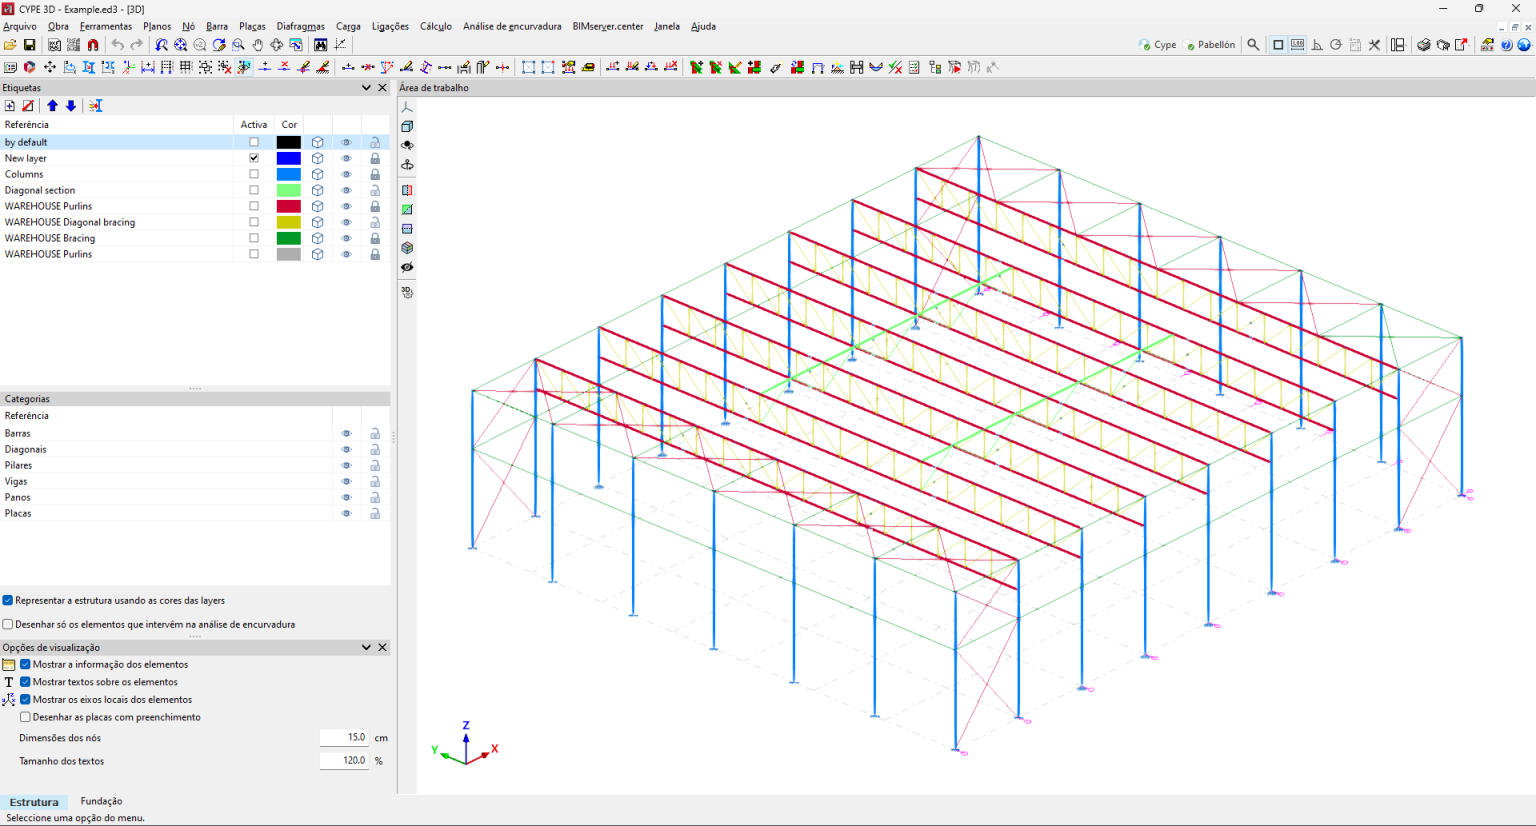Click the Pabellón button
The image size is (1536, 826).
click(1210, 45)
